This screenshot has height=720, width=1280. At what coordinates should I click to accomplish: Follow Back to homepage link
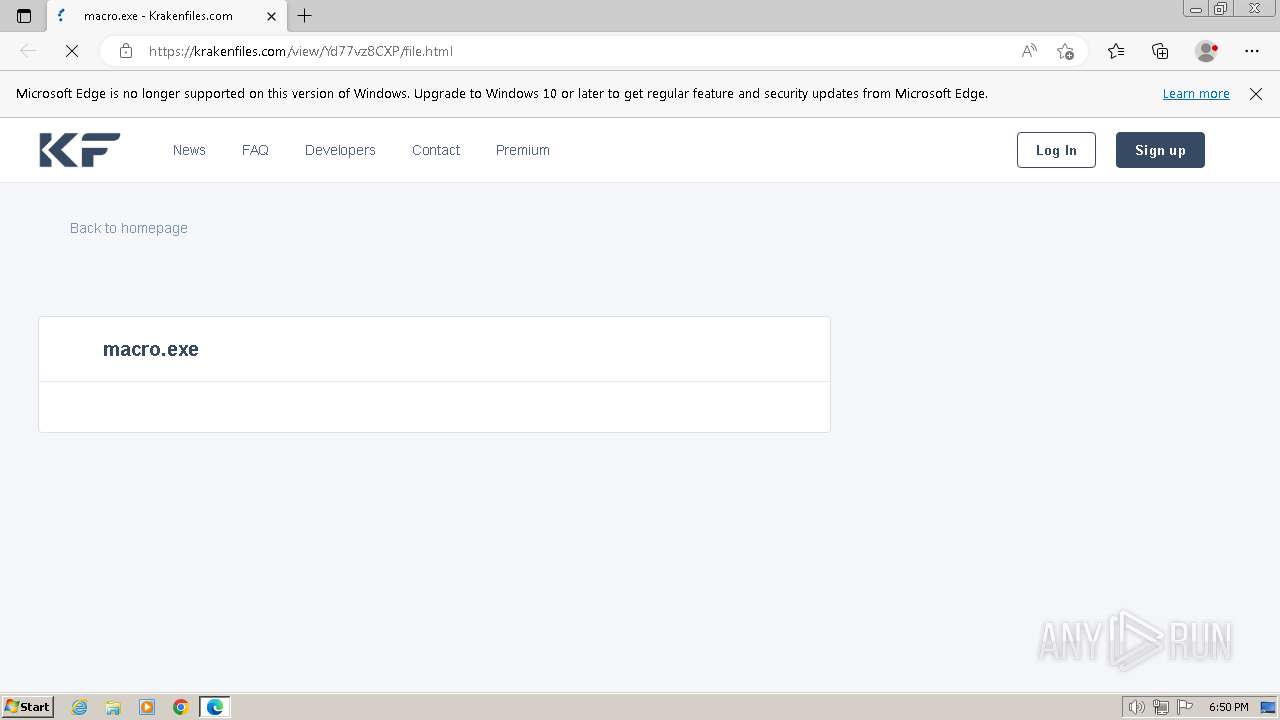129,228
